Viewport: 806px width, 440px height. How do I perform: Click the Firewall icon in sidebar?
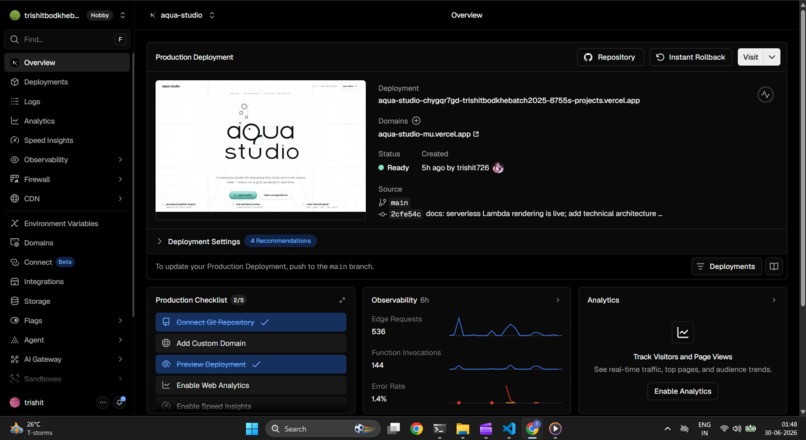point(14,179)
